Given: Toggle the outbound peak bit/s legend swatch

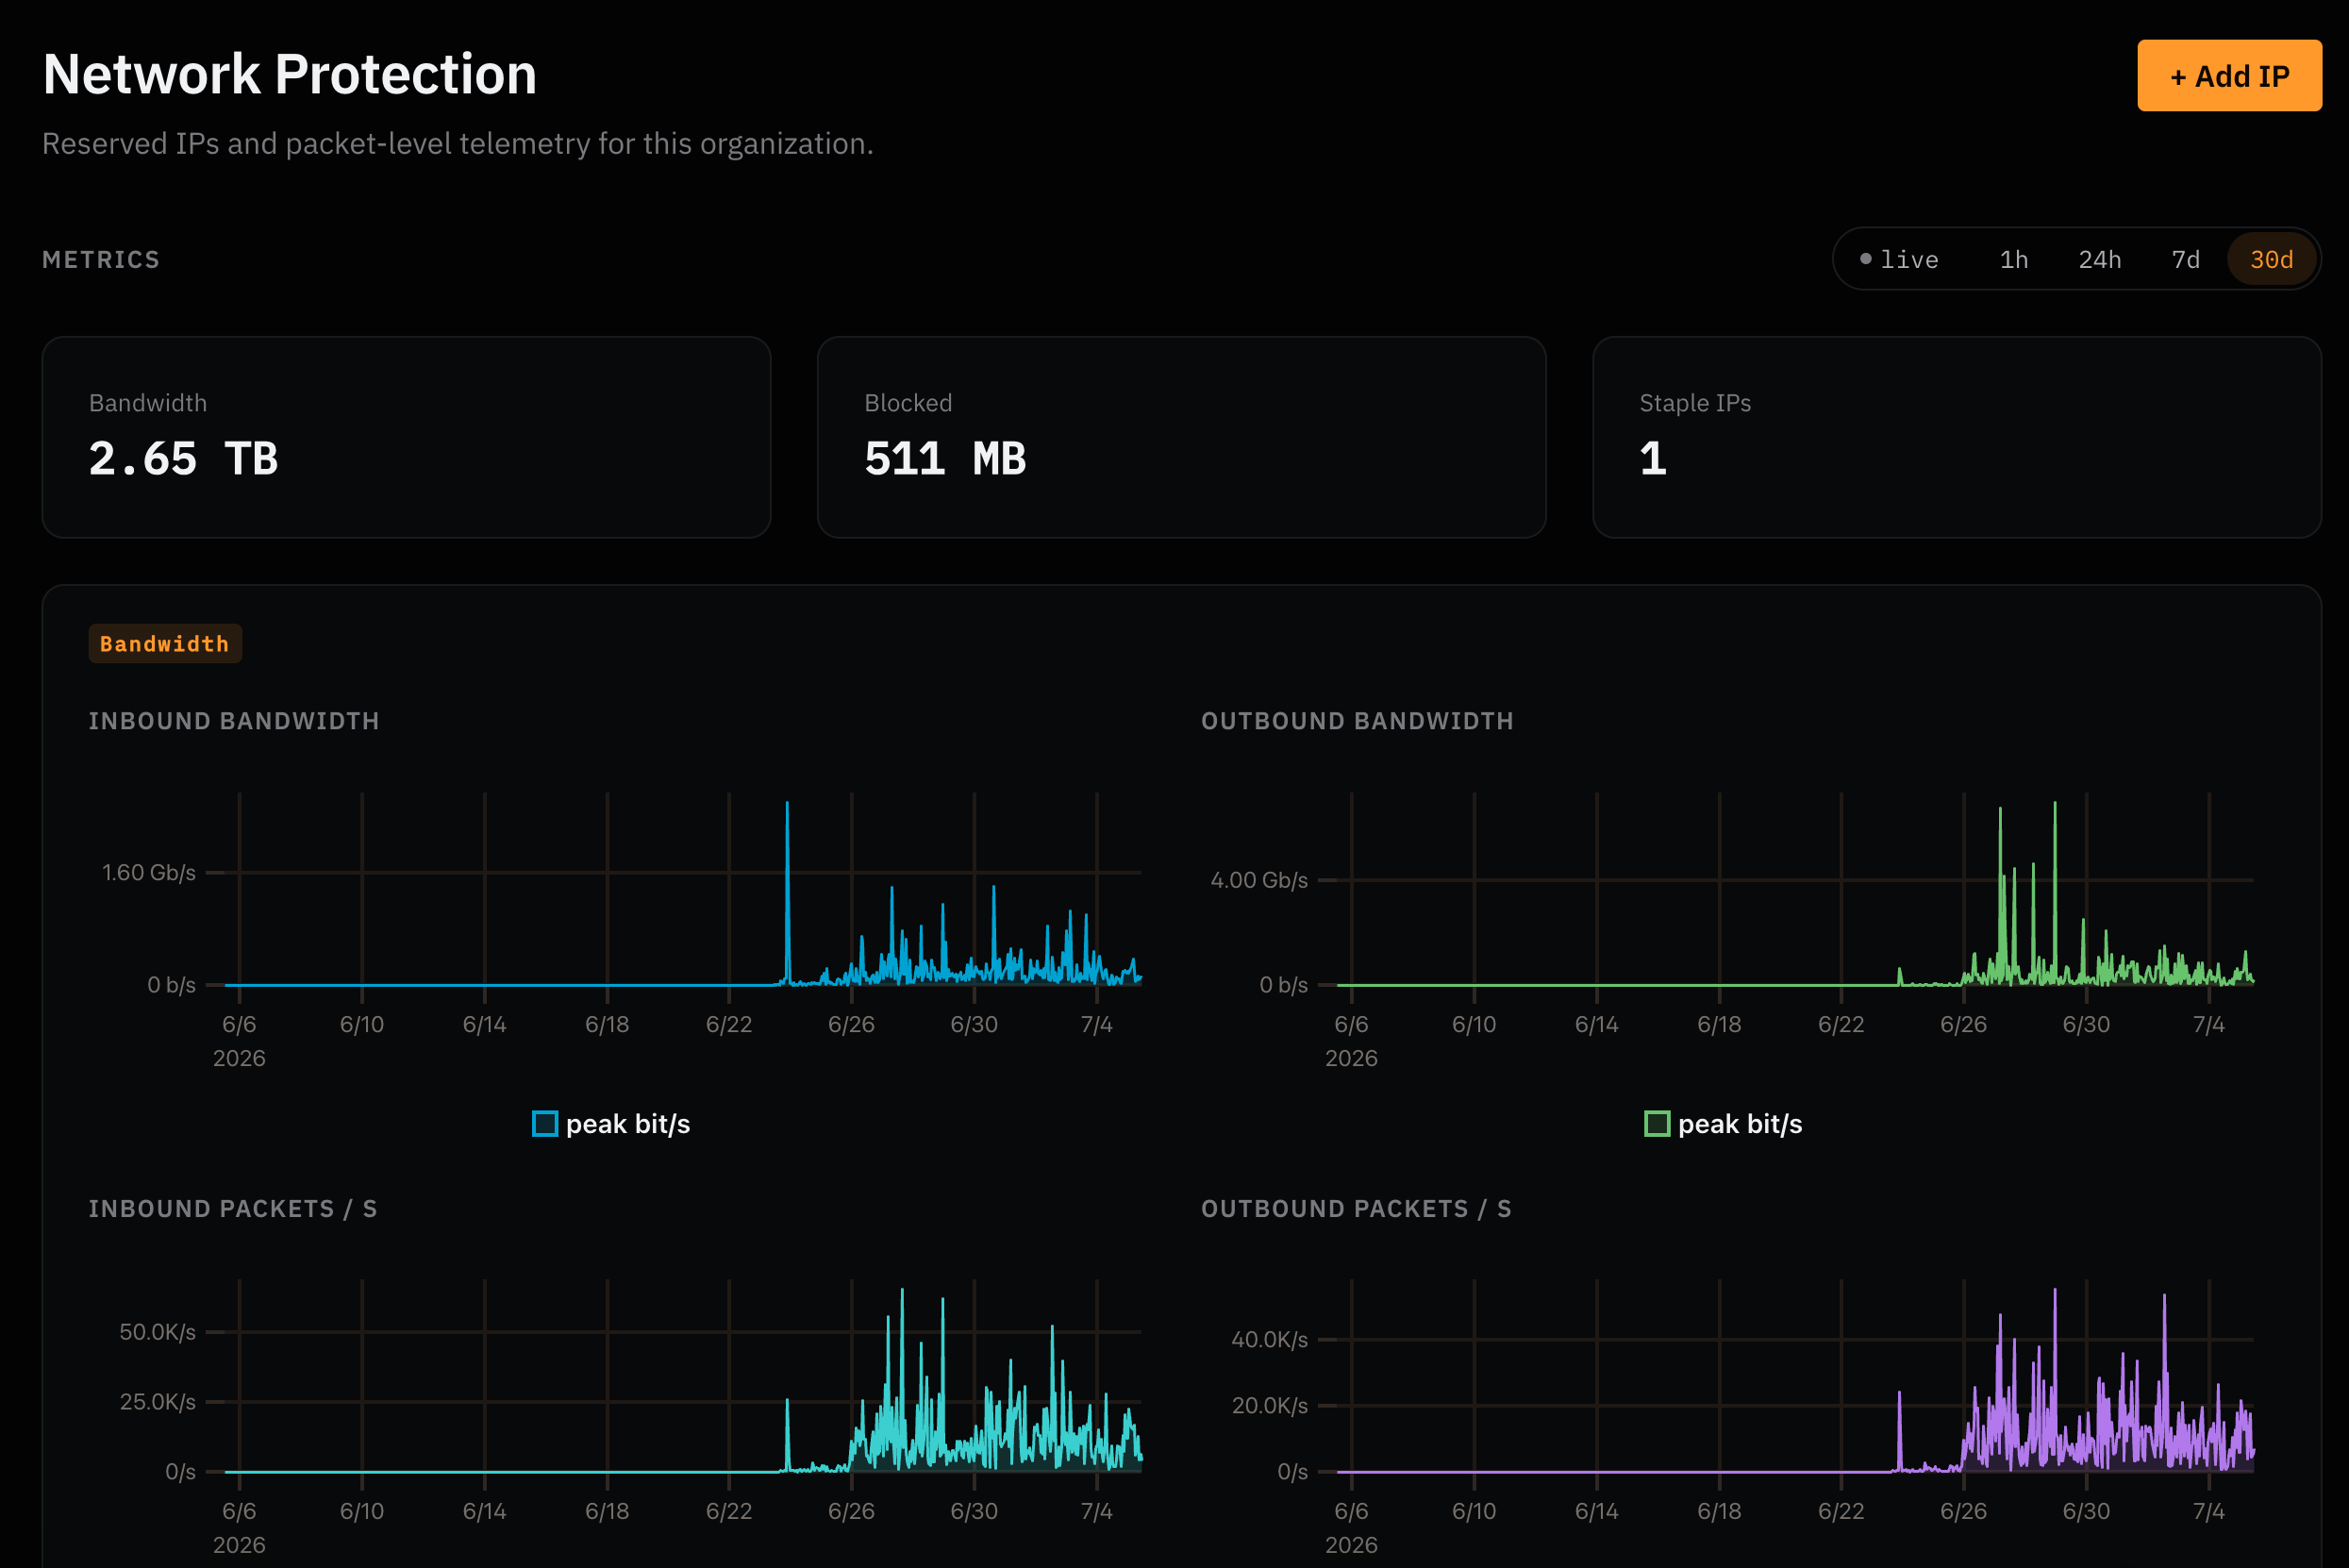Looking at the screenshot, I should pyautogui.click(x=1657, y=1123).
